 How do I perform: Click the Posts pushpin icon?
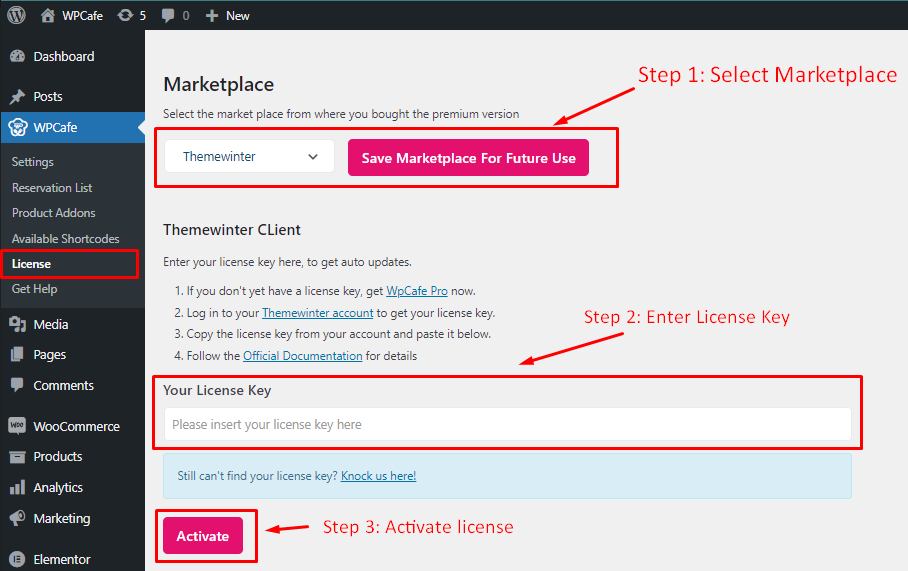[17, 96]
